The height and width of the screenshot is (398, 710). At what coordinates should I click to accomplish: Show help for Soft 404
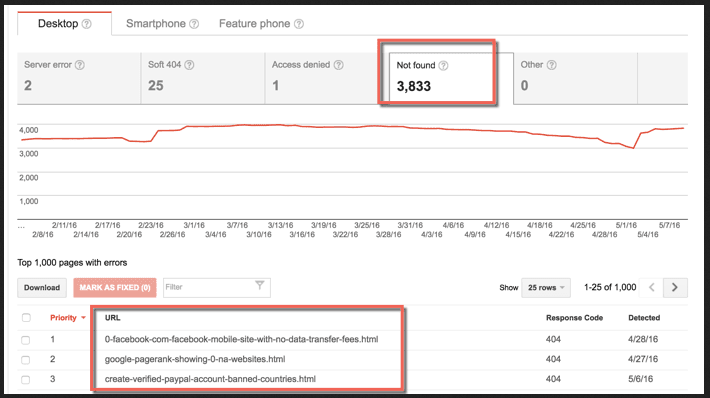pyautogui.click(x=189, y=65)
